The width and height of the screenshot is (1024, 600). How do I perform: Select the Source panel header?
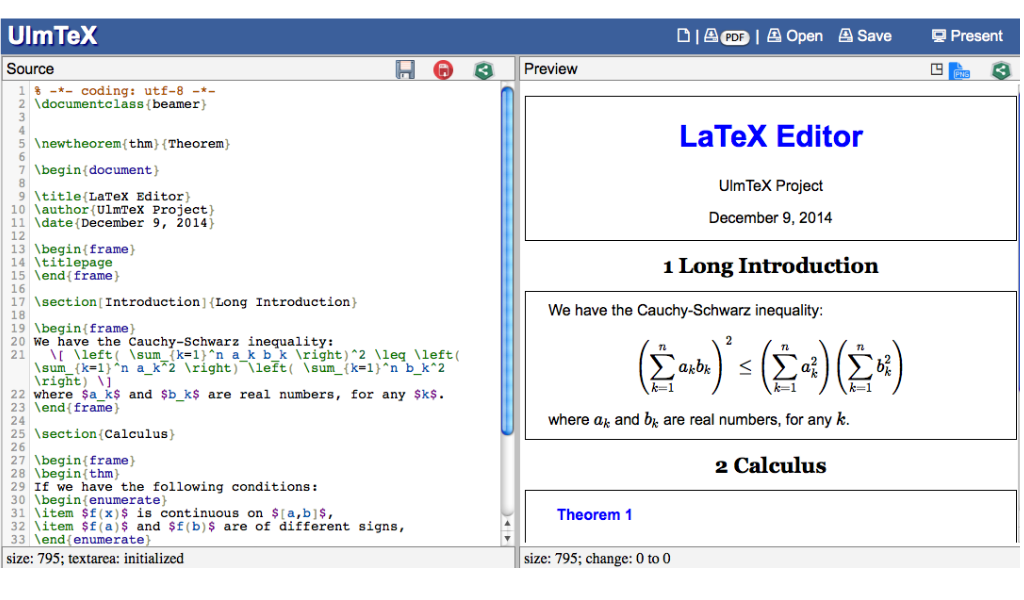tap(30, 68)
